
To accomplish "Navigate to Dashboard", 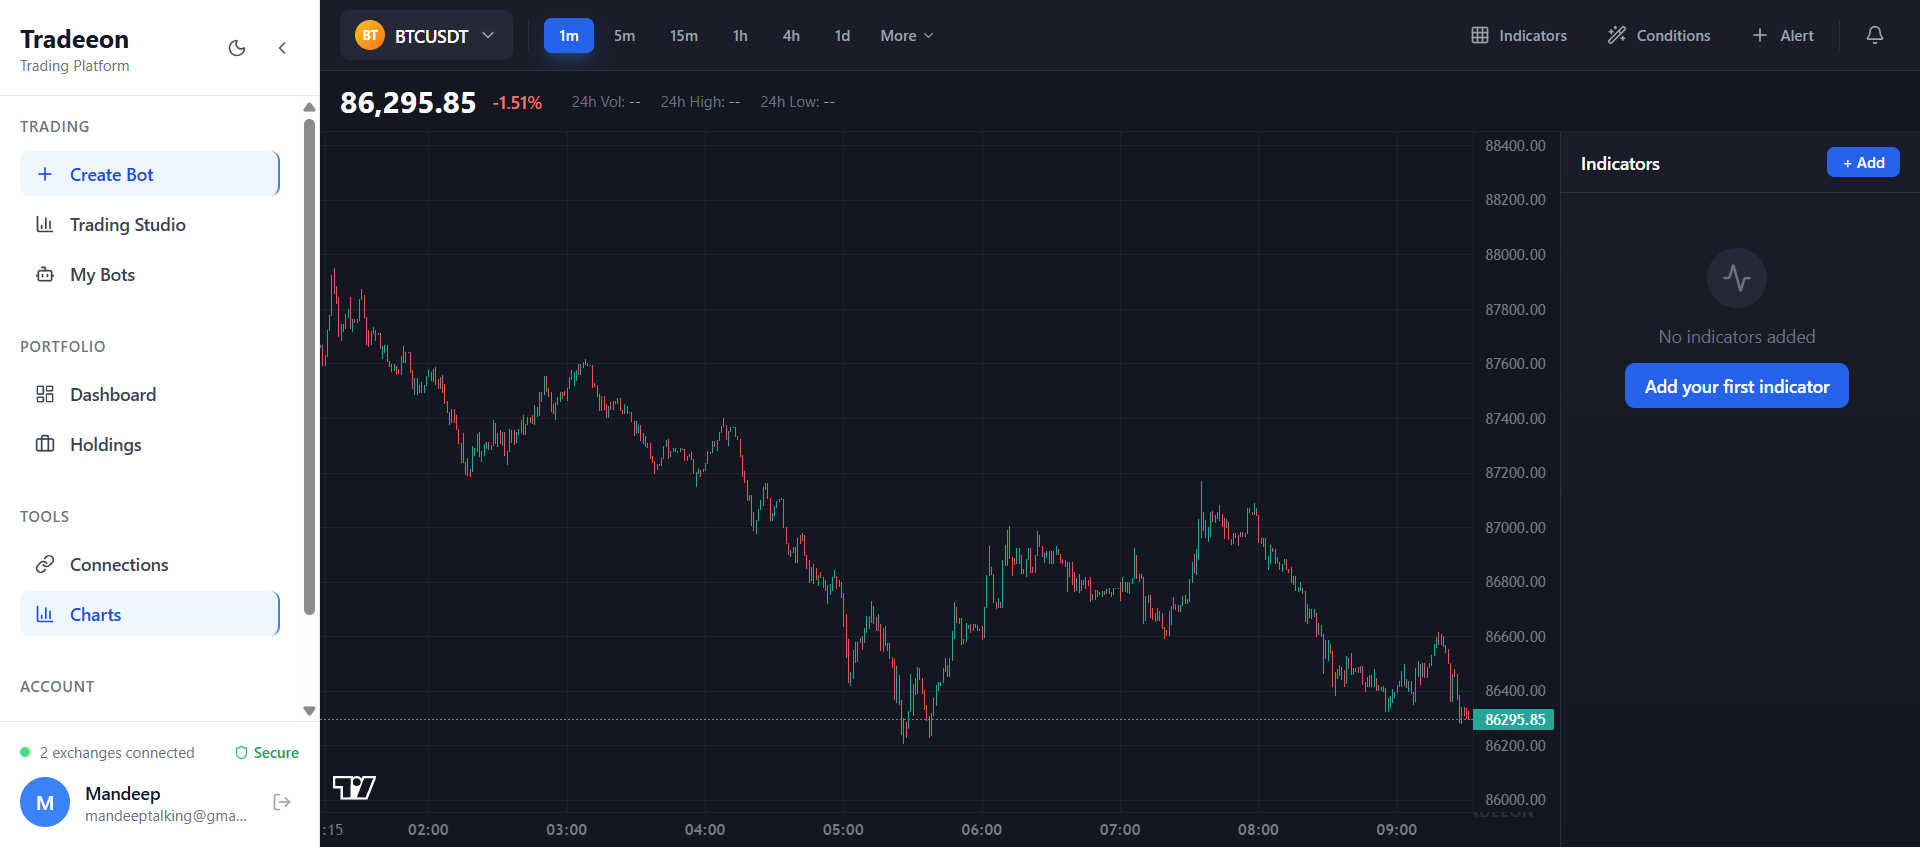I will click(x=150, y=394).
